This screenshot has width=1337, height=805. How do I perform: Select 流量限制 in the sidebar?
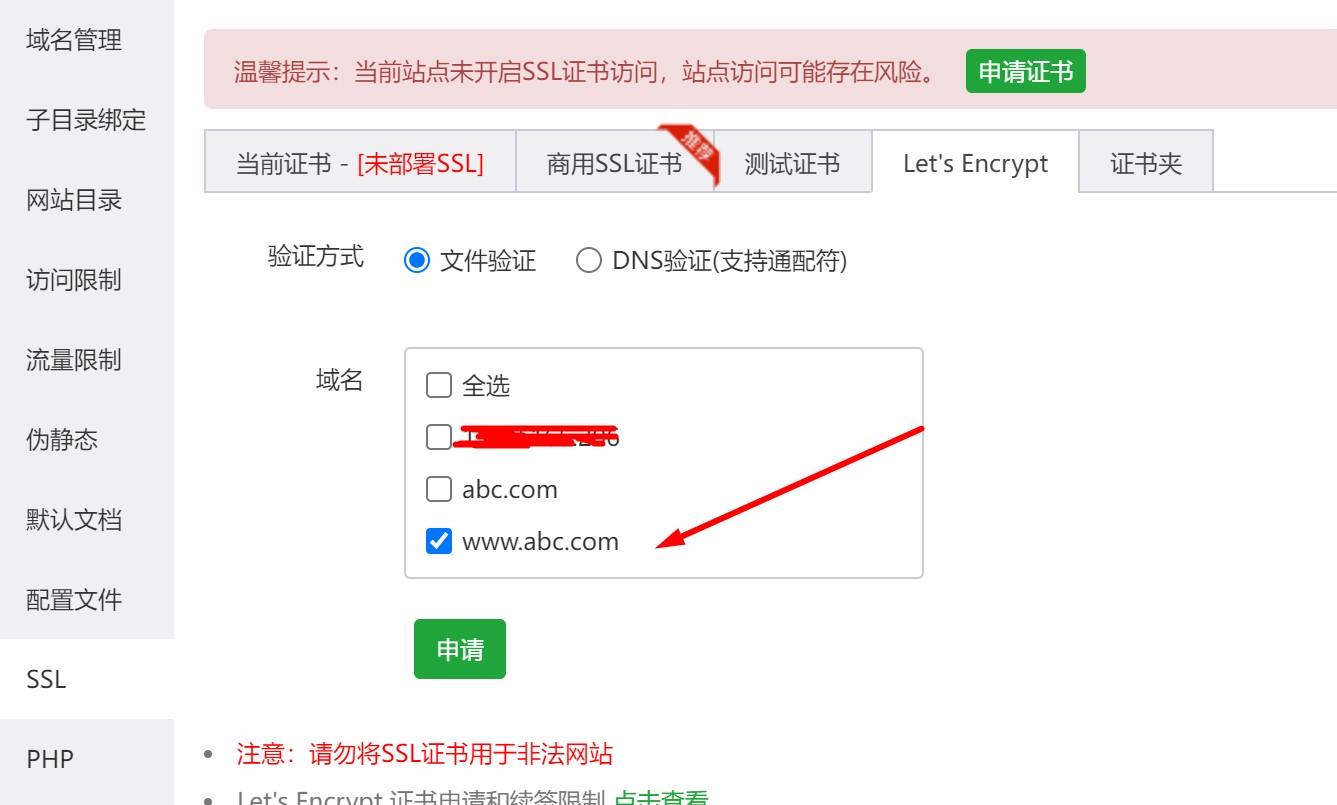tap(74, 360)
